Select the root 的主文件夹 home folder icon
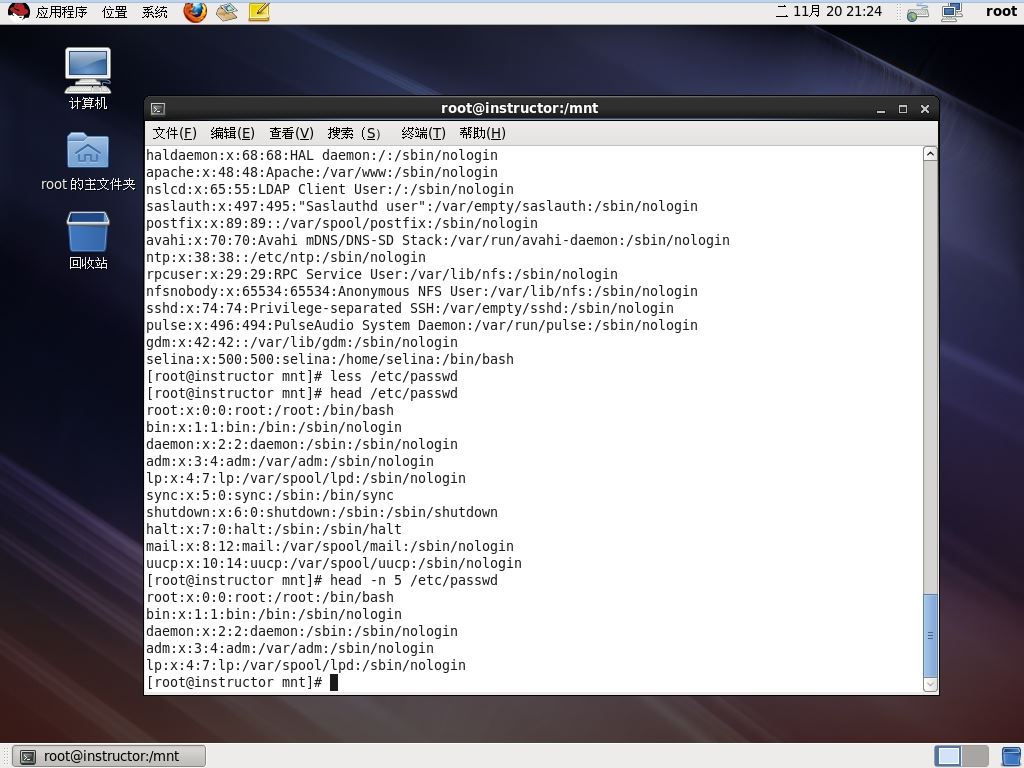 (x=88, y=161)
